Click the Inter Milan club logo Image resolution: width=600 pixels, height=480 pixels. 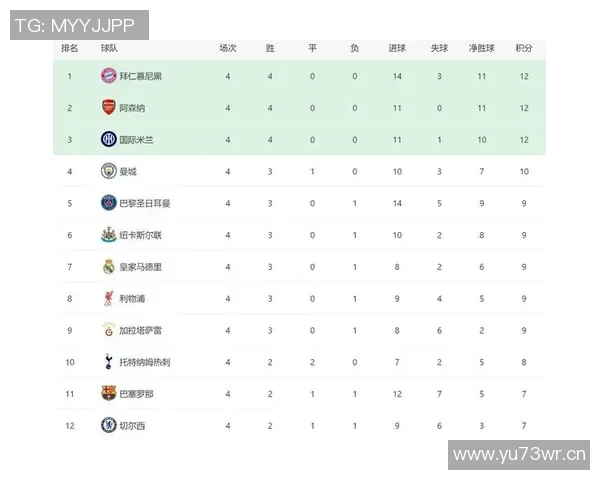[x=108, y=139]
